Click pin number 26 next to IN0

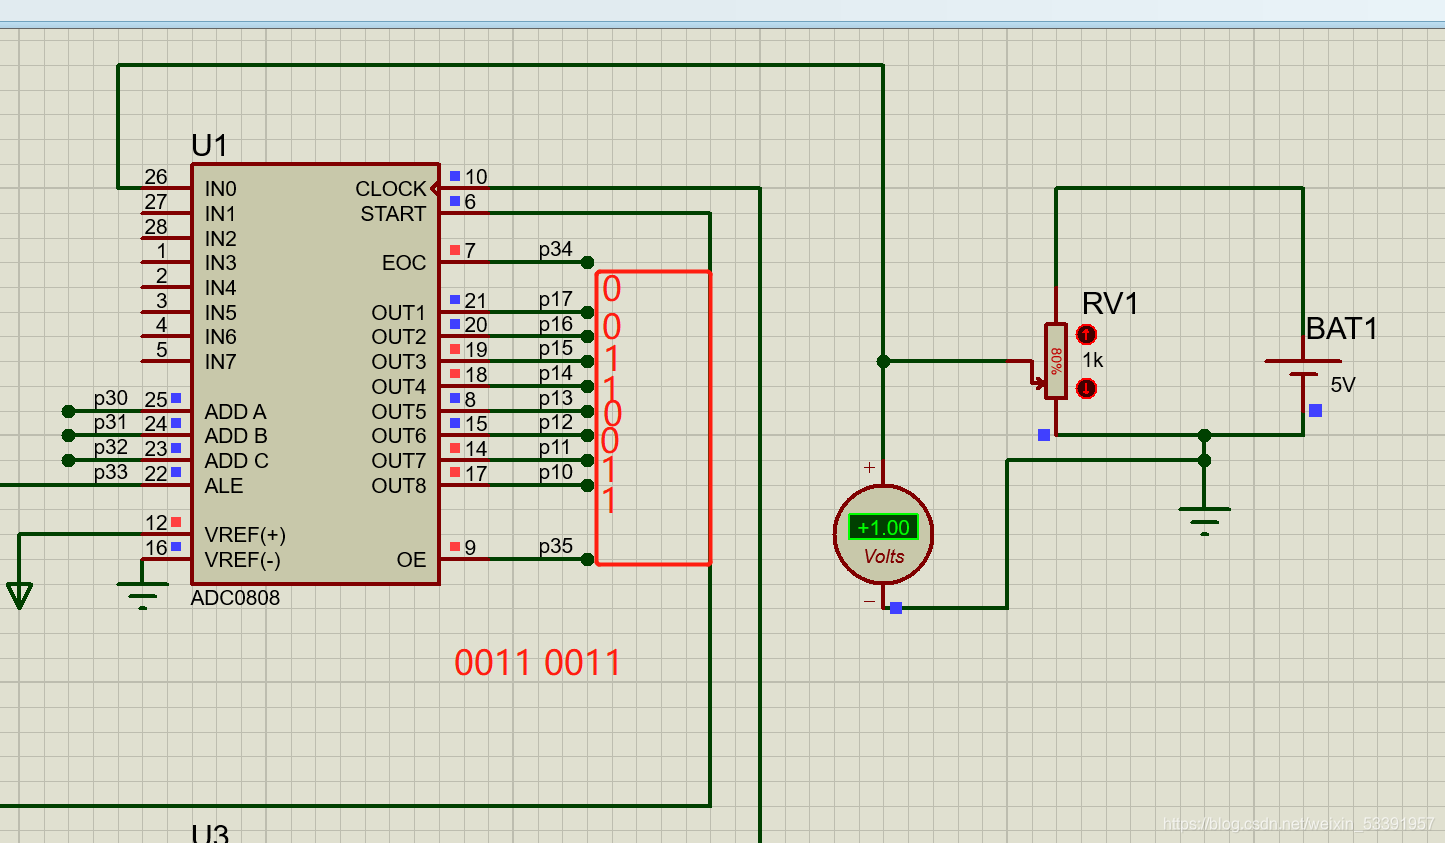tap(156, 176)
